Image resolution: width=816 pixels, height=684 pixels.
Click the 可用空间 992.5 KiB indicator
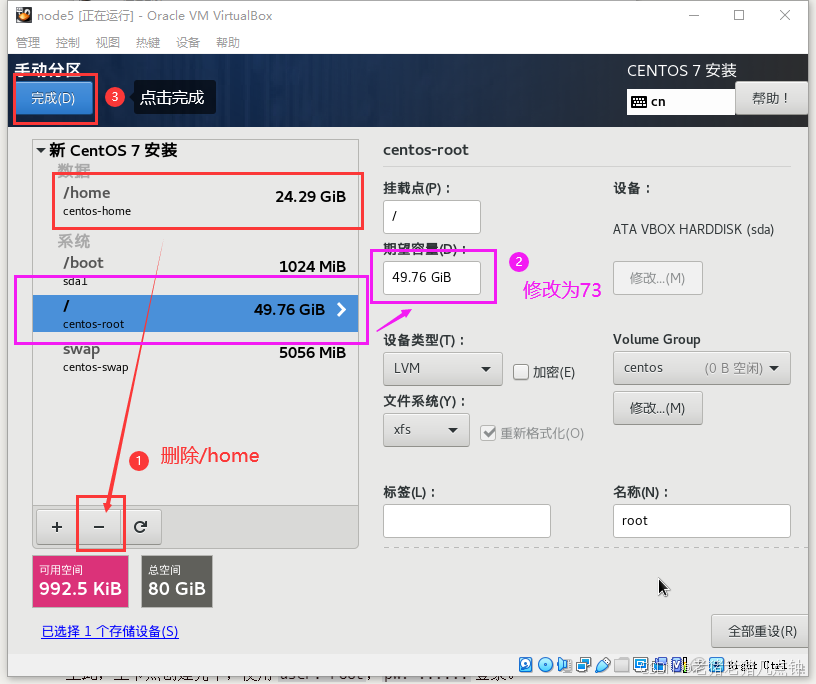81,581
